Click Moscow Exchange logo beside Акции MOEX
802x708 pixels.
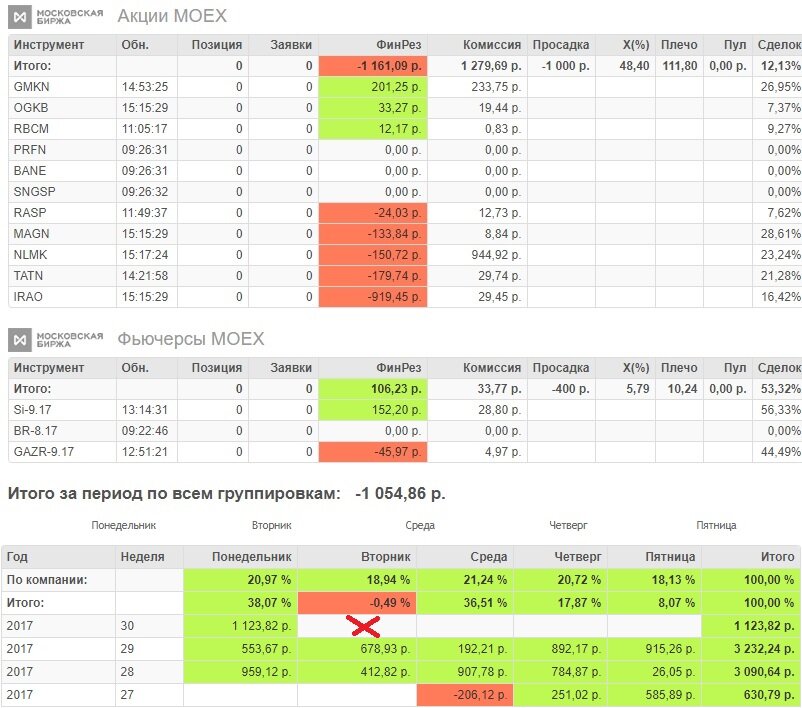pyautogui.click(x=55, y=16)
